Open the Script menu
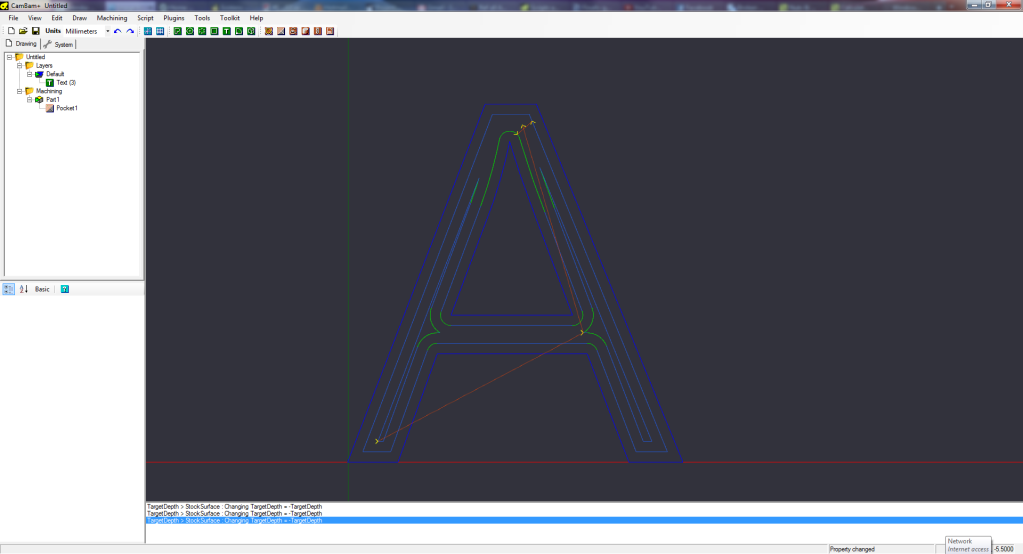The width and height of the screenshot is (1023, 554). pos(145,18)
